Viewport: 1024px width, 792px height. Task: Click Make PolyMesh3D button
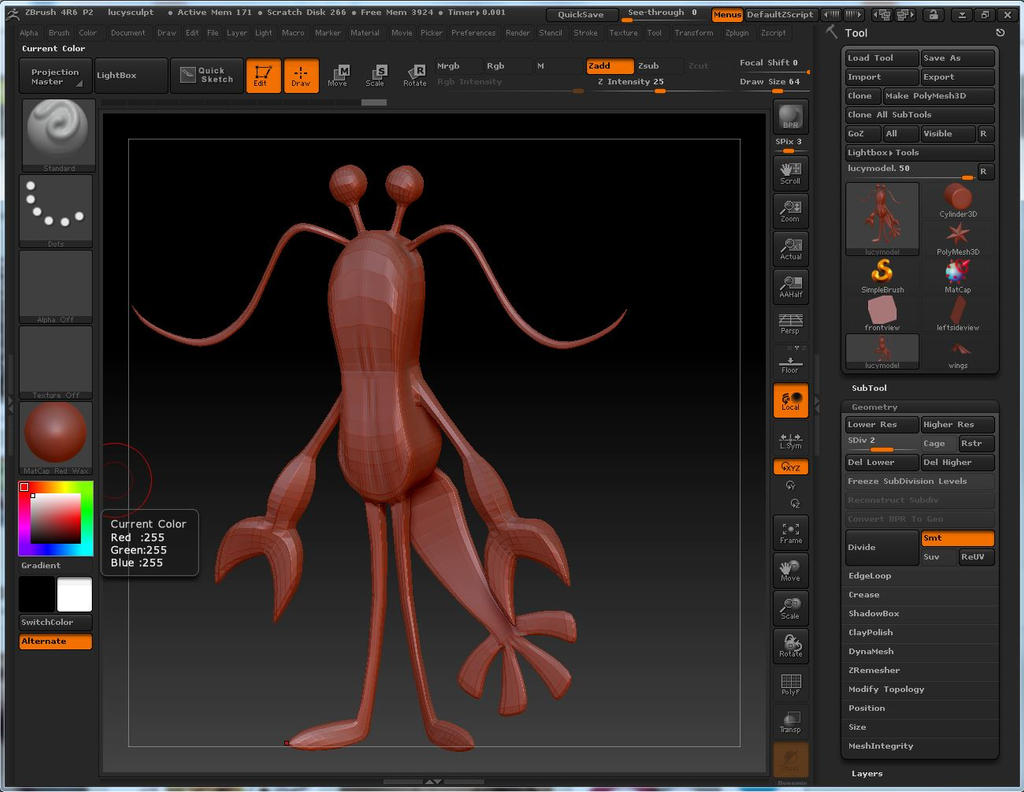tap(938, 96)
